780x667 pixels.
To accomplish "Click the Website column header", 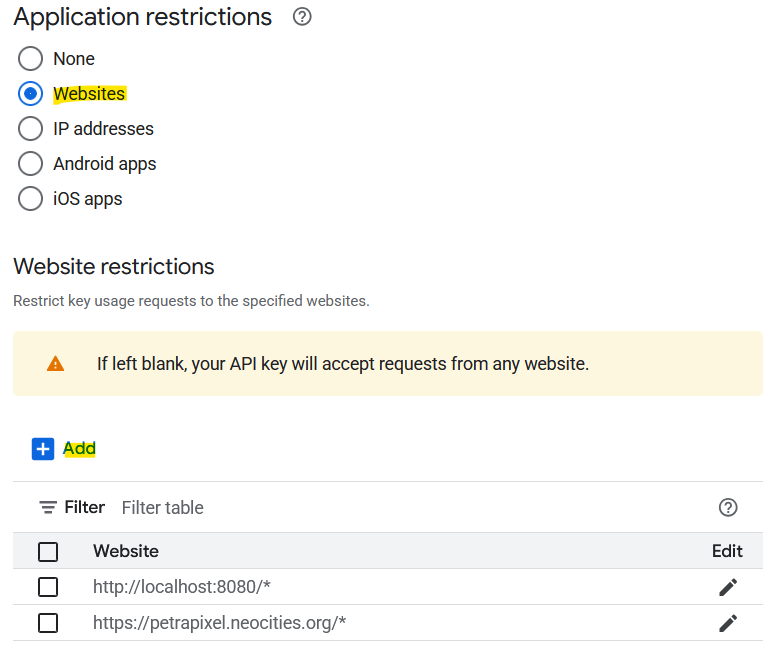I will (x=126, y=551).
